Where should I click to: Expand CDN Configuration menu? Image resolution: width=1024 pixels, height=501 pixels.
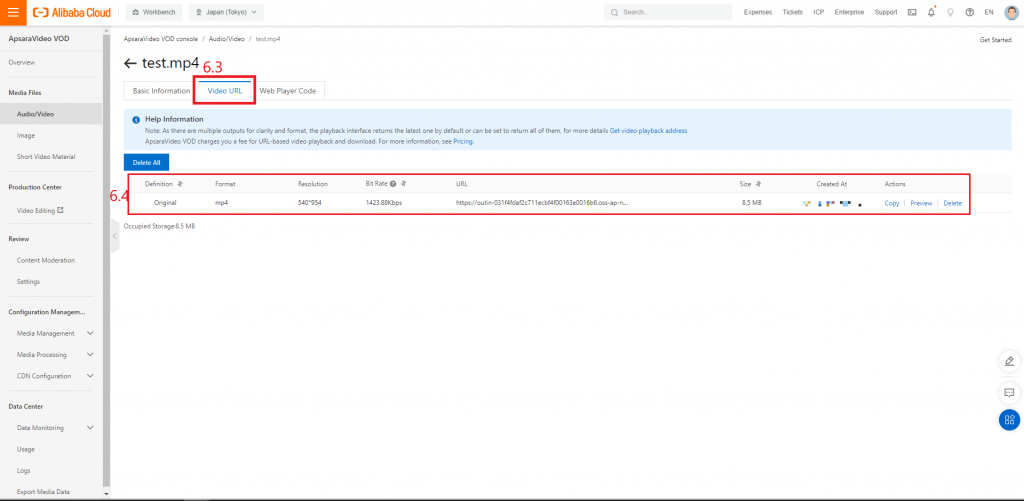click(x=90, y=376)
